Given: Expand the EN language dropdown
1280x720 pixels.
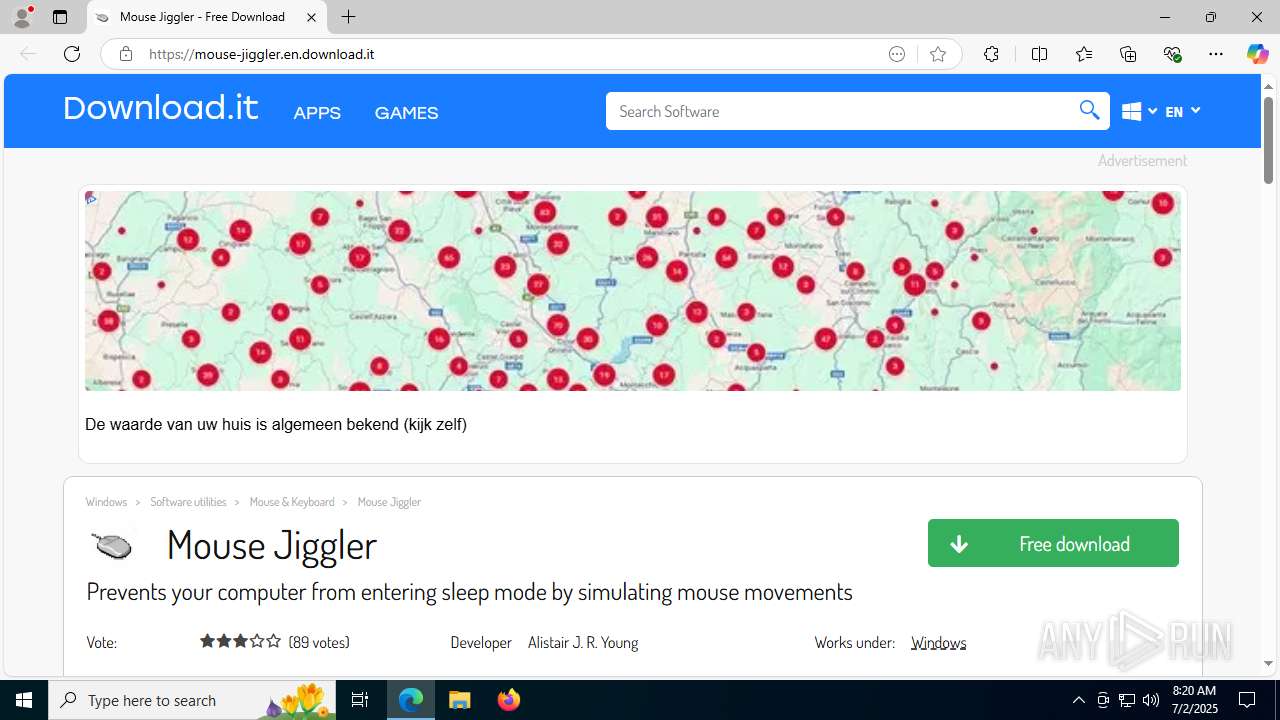Looking at the screenshot, I should tap(1182, 111).
